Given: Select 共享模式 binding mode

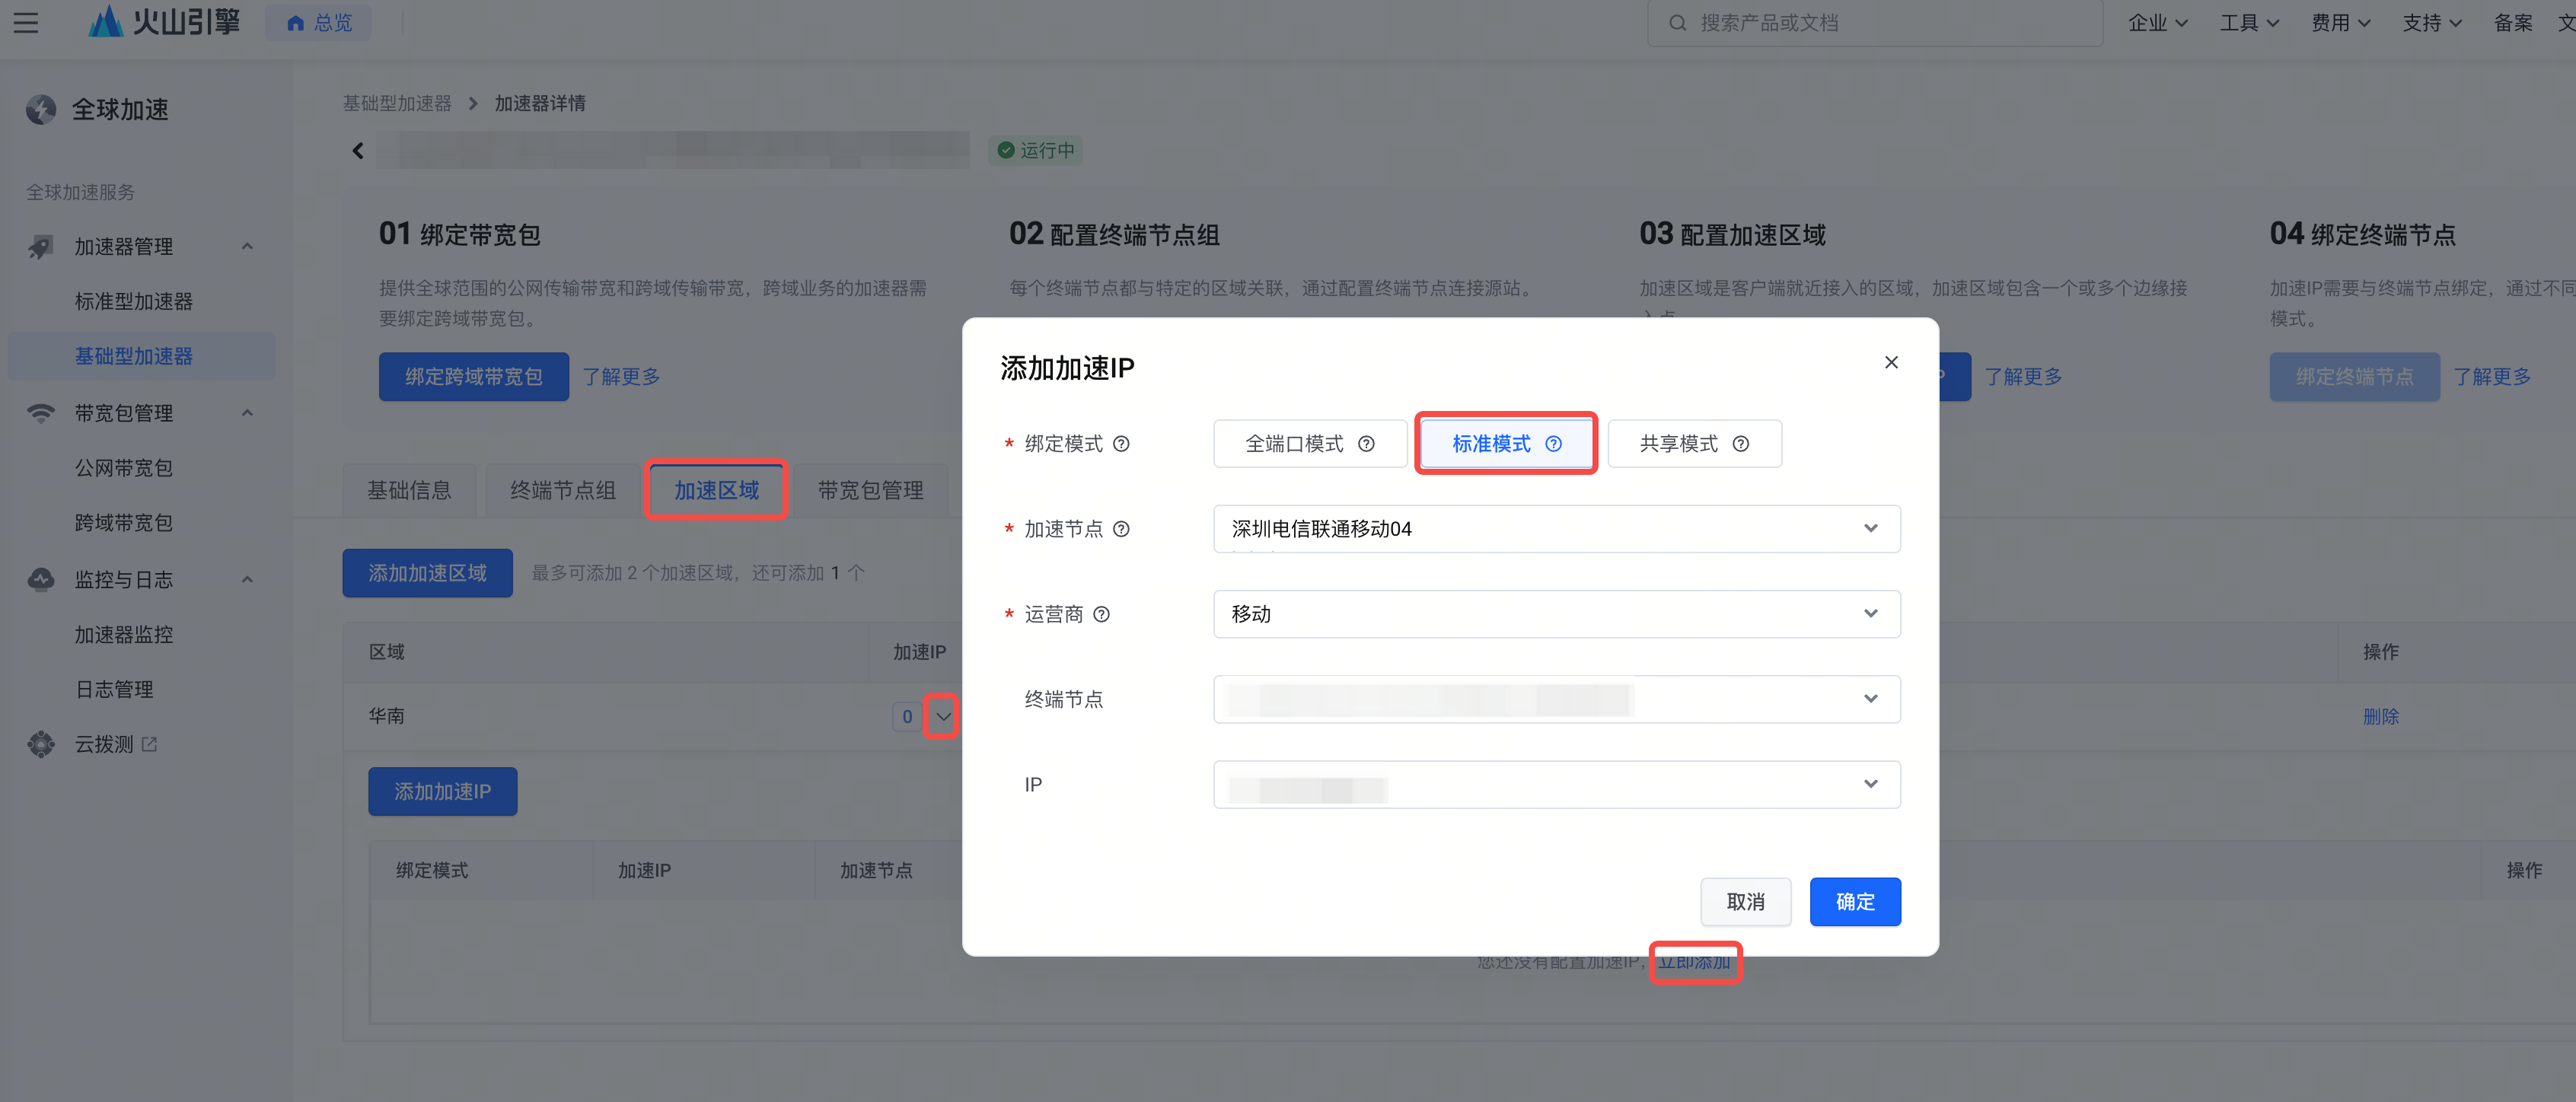Looking at the screenshot, I should pyautogui.click(x=1678, y=444).
